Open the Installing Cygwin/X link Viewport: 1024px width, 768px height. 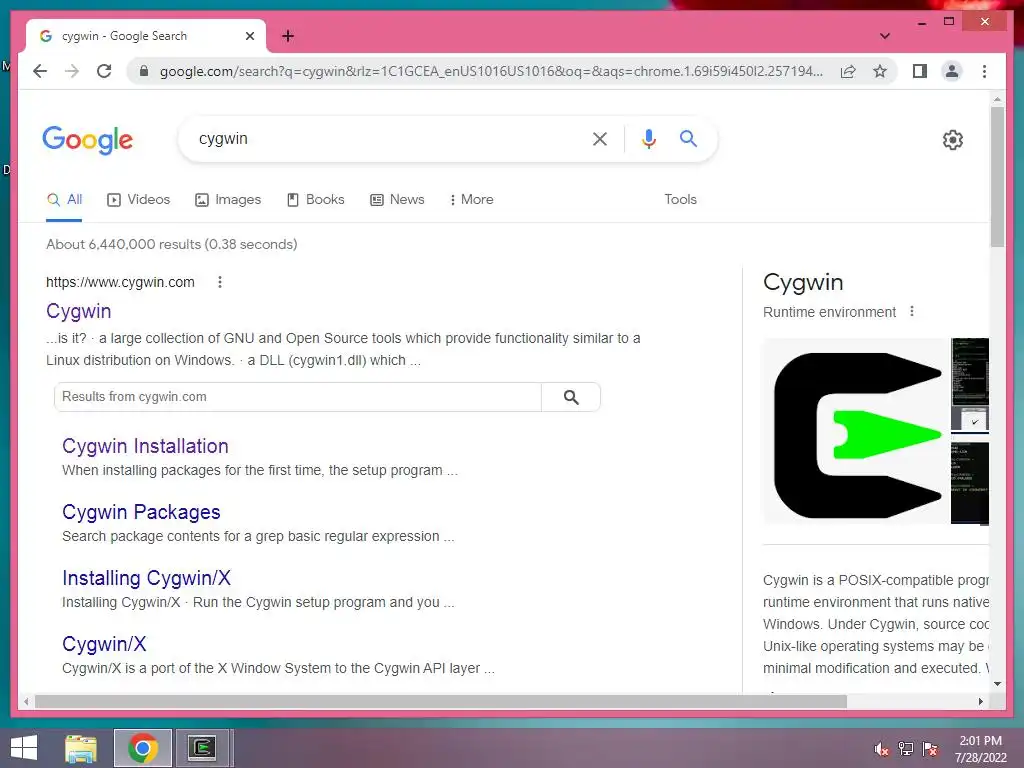click(x=146, y=578)
